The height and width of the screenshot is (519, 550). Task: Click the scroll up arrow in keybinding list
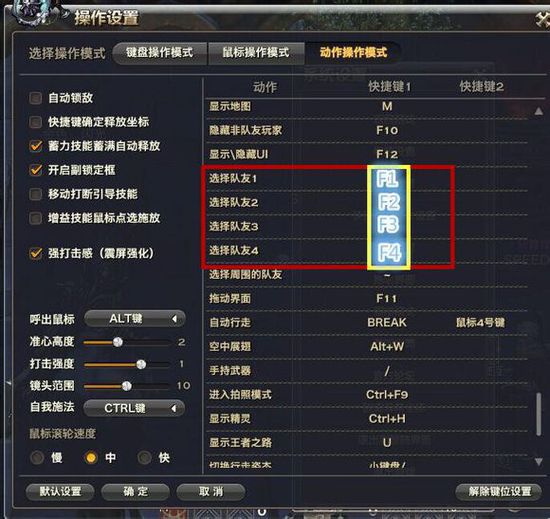pyautogui.click(x=538, y=112)
